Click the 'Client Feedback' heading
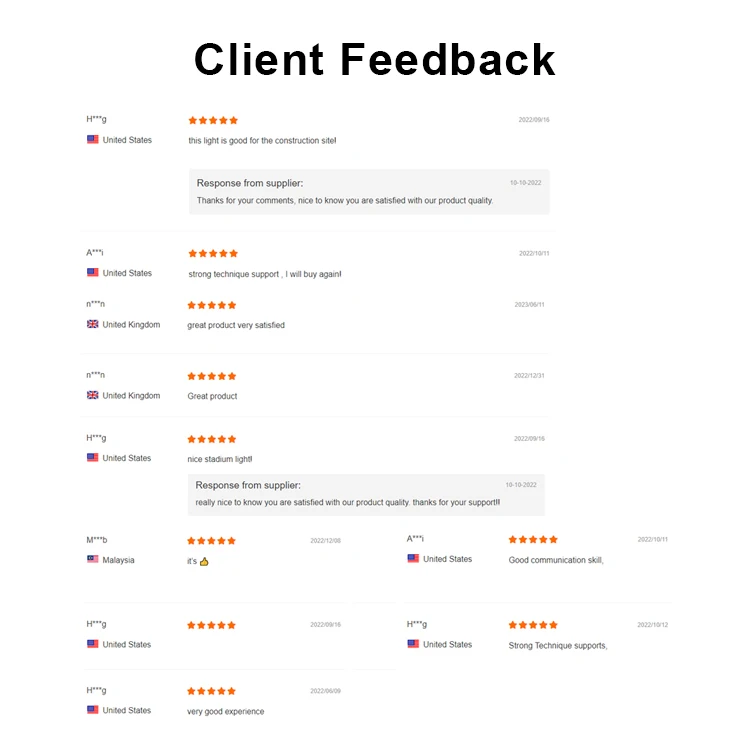This screenshot has width=750, height=748. [x=374, y=59]
